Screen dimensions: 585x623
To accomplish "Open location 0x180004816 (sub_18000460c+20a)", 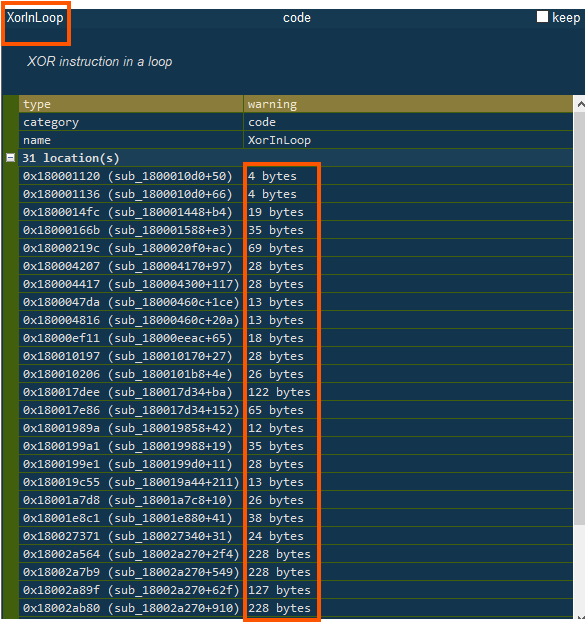I will click(131, 320).
